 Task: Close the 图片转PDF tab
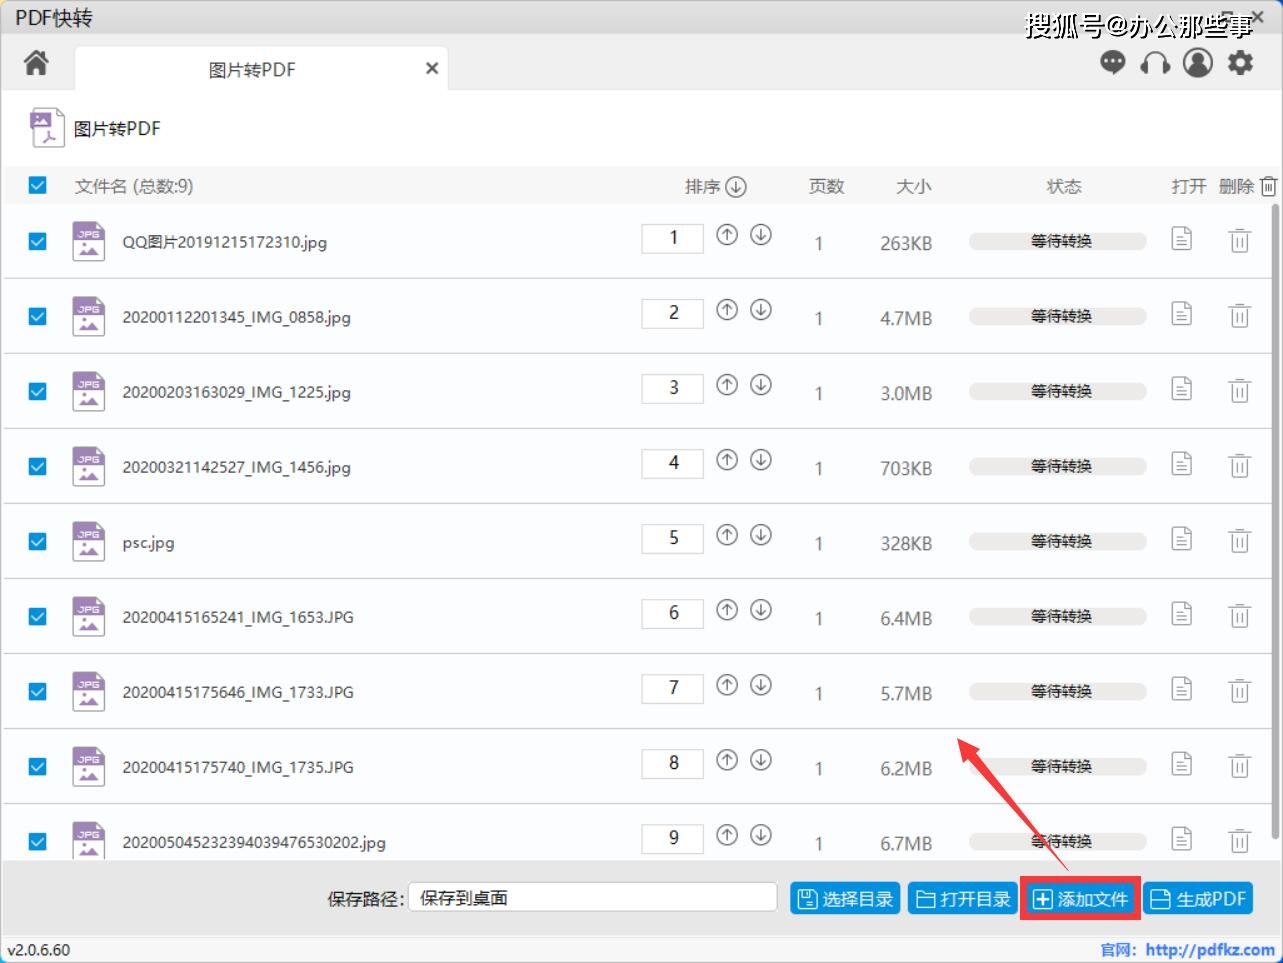point(432,68)
